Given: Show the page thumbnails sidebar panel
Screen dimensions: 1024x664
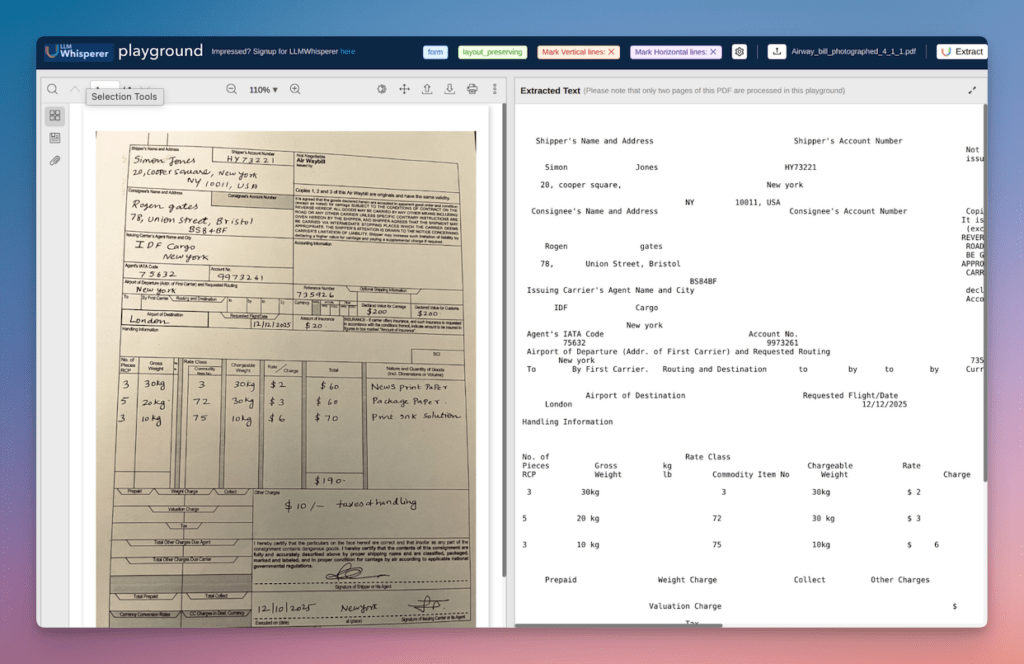Looking at the screenshot, I should click(x=55, y=116).
